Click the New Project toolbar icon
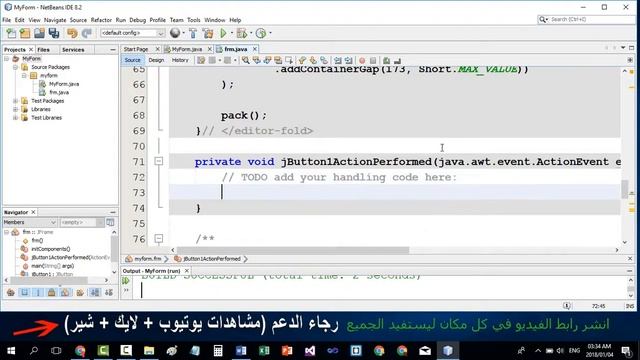This screenshot has height=360, width=640. tap(25, 33)
